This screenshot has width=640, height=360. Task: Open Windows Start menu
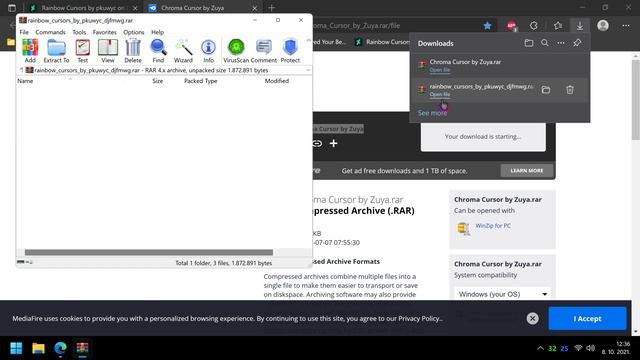[x=16, y=348]
